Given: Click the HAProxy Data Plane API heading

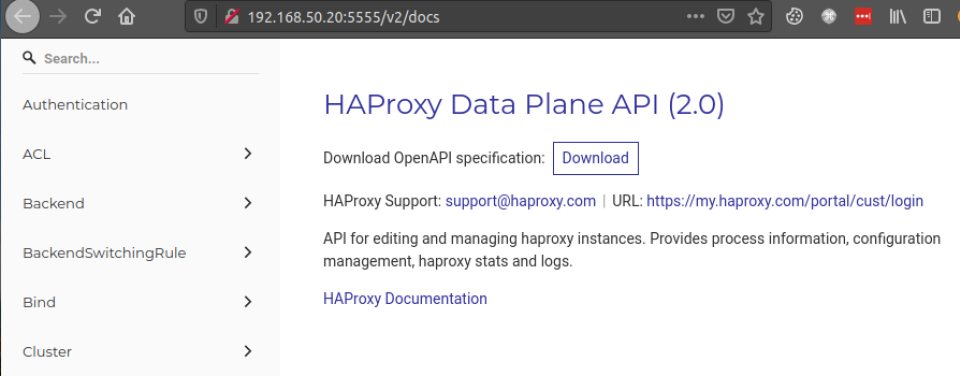Looking at the screenshot, I should pos(523,105).
